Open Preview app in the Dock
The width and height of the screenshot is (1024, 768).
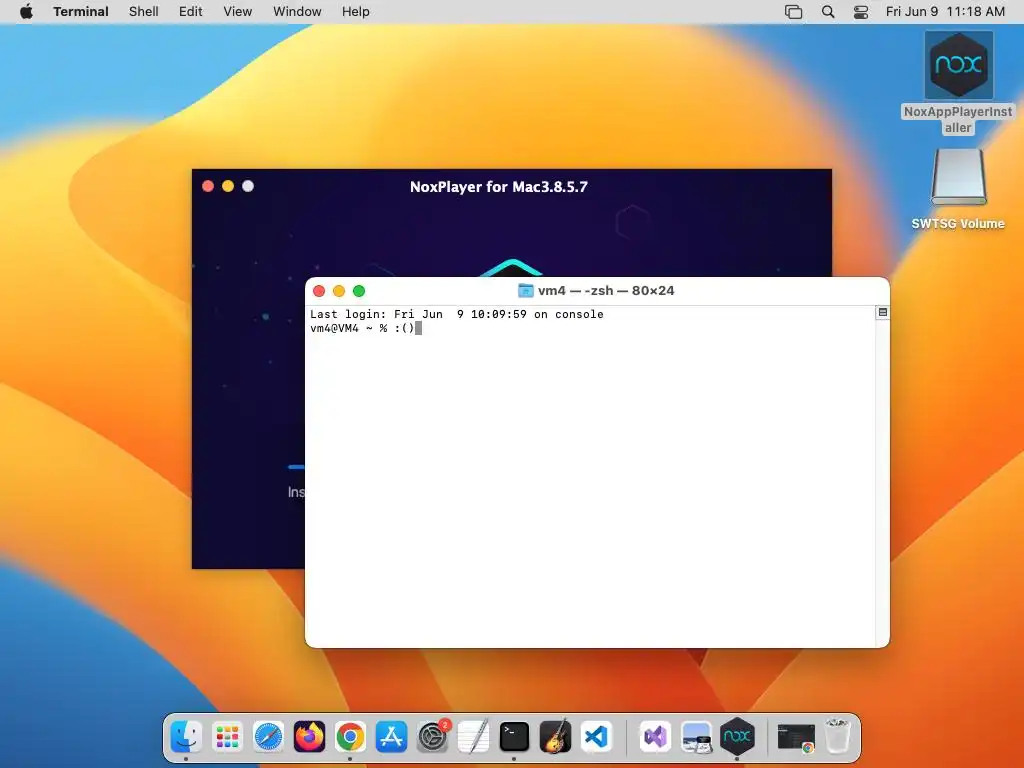[696, 737]
